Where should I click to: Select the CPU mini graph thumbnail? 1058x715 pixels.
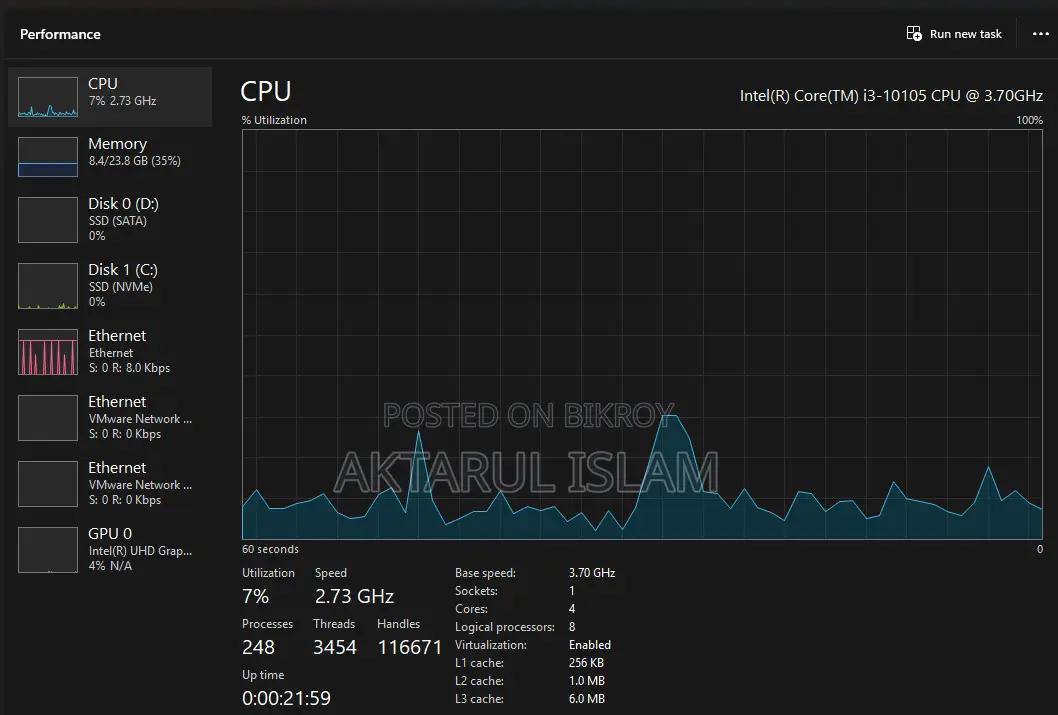pos(48,97)
